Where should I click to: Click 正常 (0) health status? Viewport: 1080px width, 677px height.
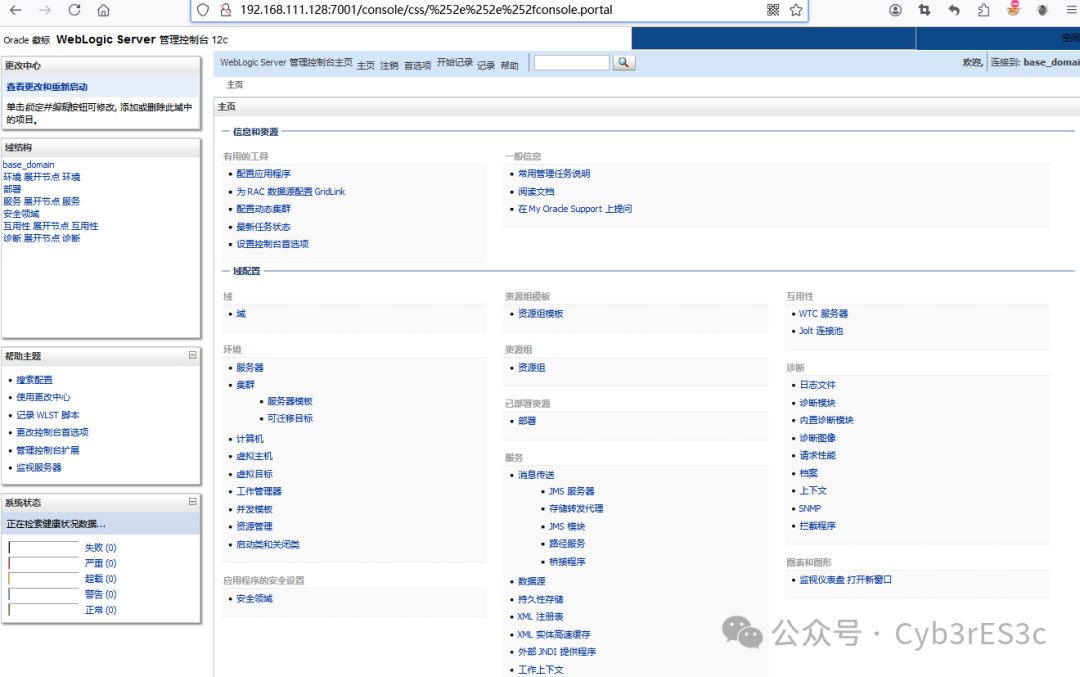click(x=101, y=610)
